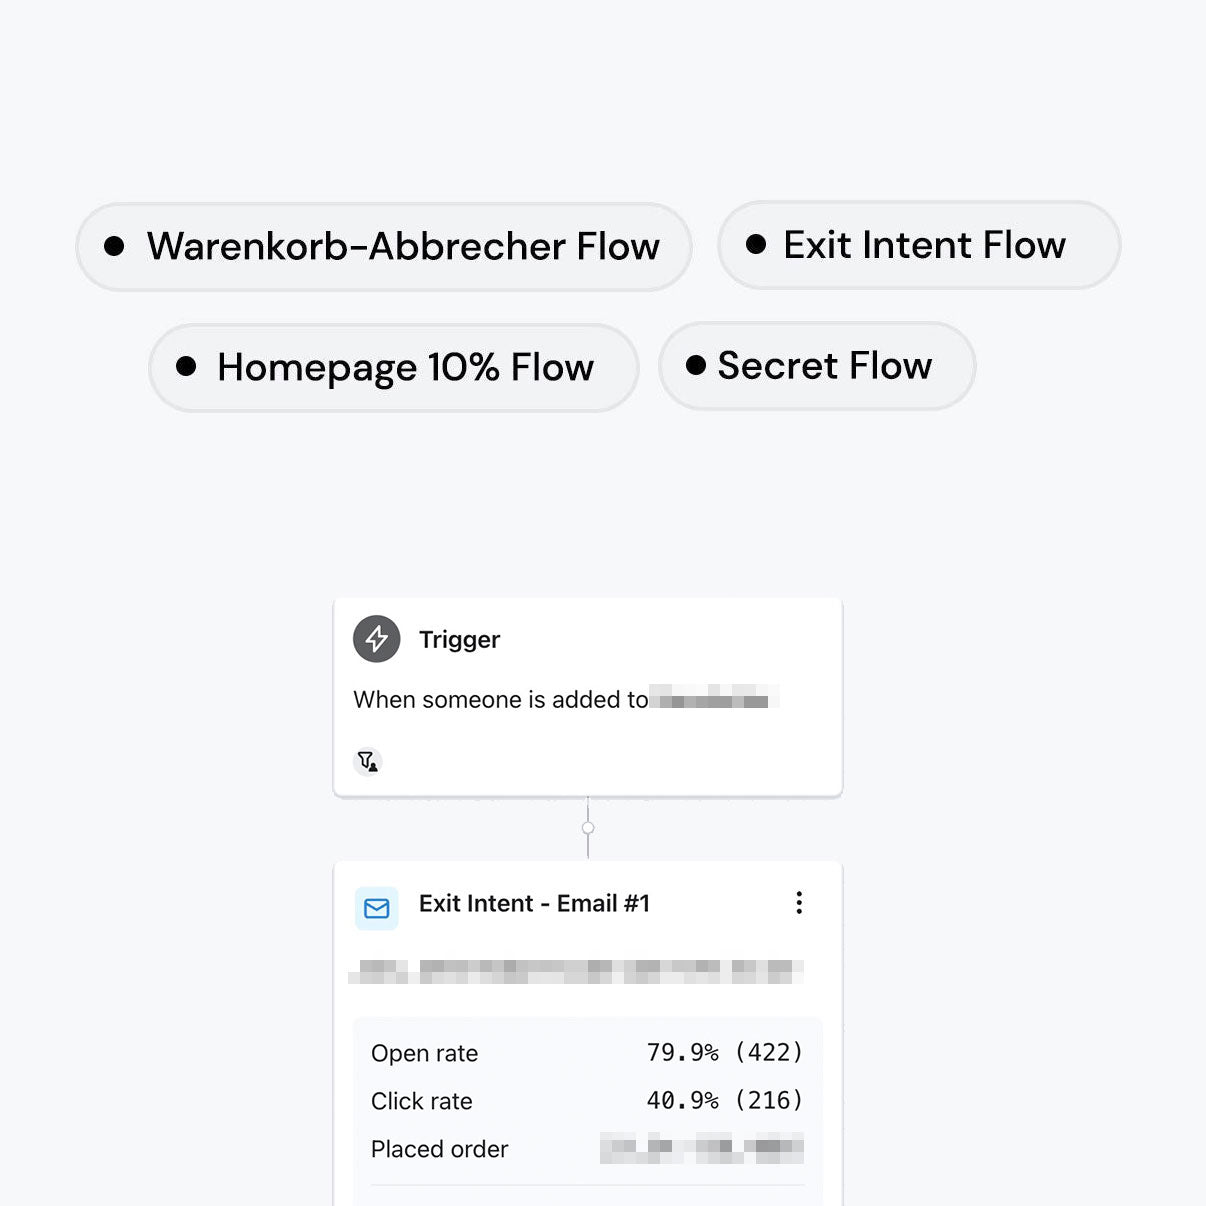Click the Open rate 79.9% row
The width and height of the screenshot is (1206, 1206).
587,1053
